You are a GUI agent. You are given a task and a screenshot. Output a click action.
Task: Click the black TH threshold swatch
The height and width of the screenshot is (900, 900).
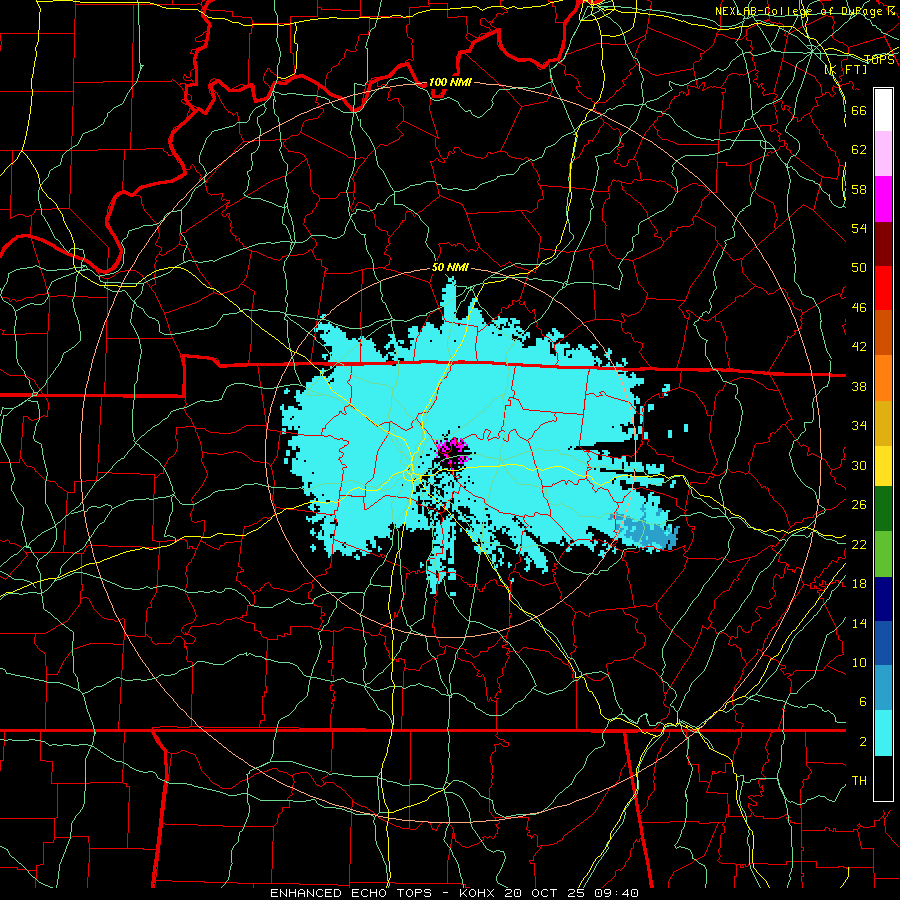pyautogui.click(x=883, y=778)
